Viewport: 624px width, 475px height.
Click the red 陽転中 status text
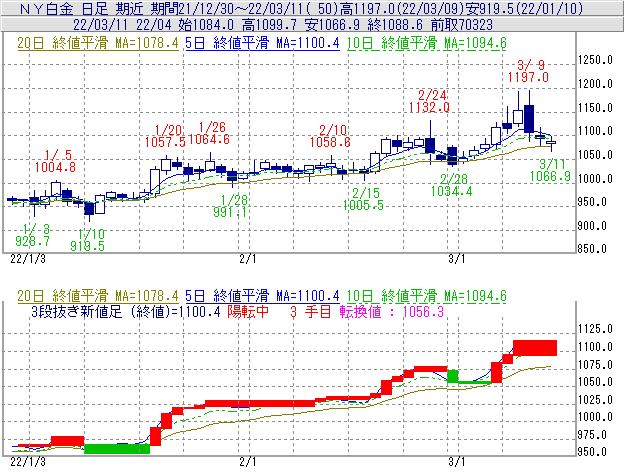(248, 311)
